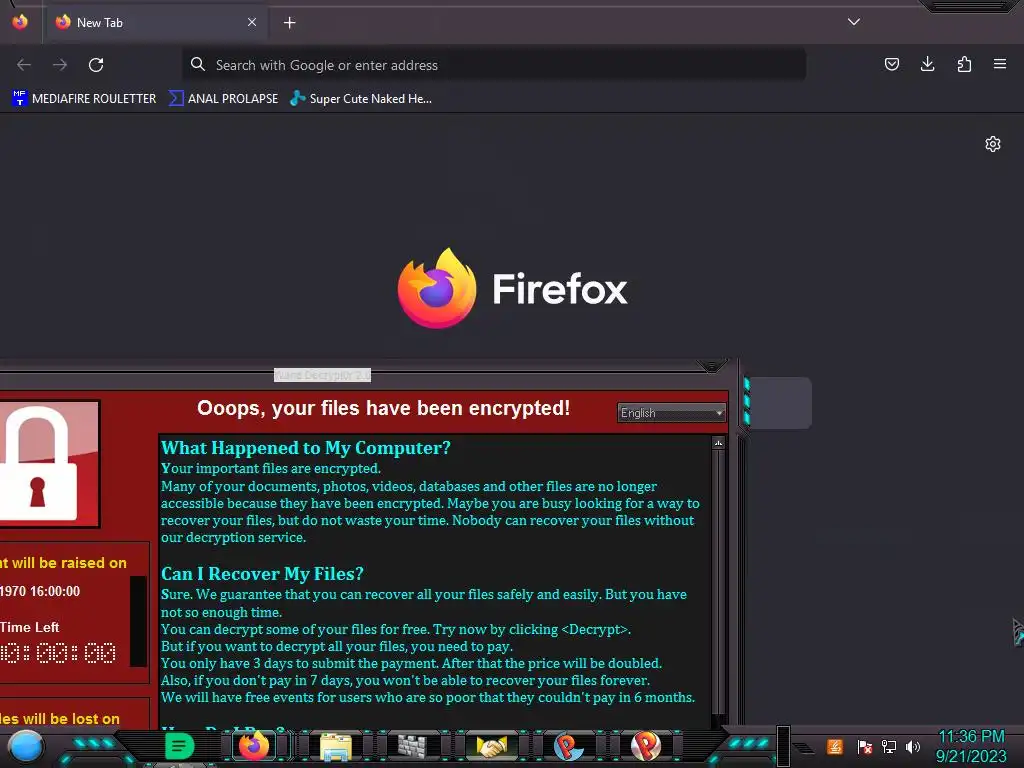Open the Start orb button

click(27, 746)
